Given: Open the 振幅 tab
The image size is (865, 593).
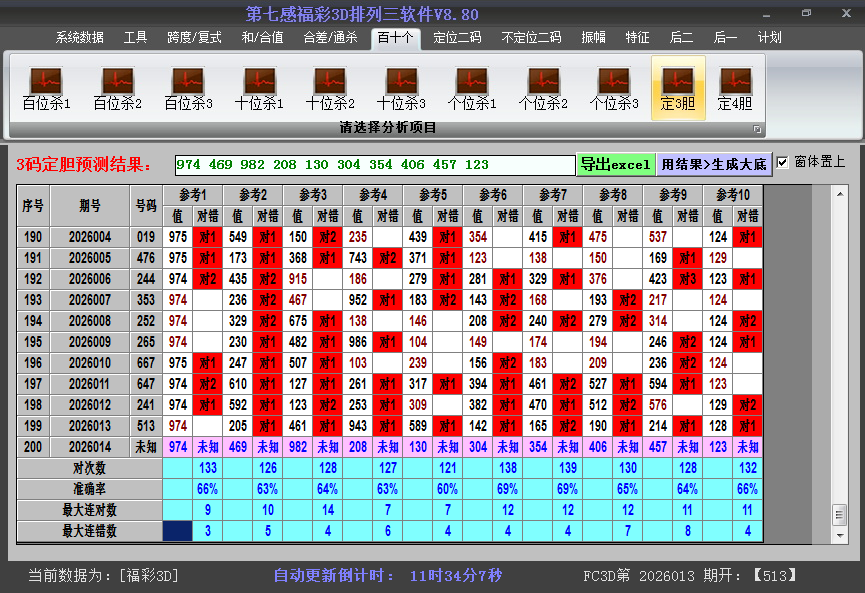Looking at the screenshot, I should 594,38.
